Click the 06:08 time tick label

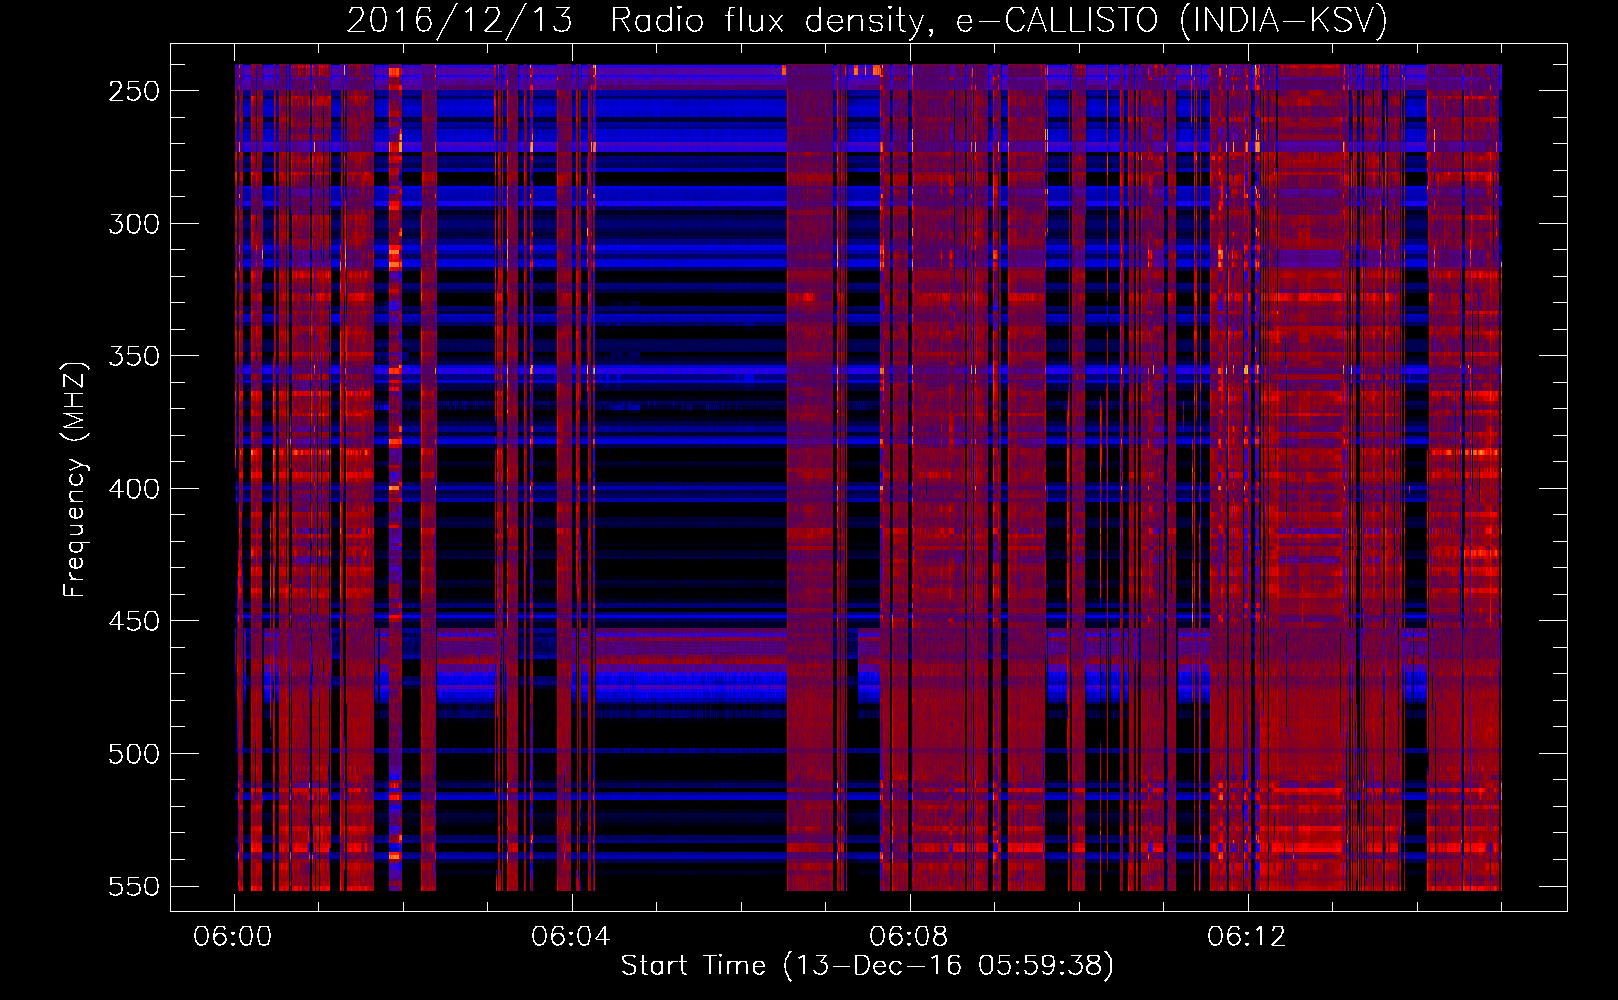pos(909,937)
